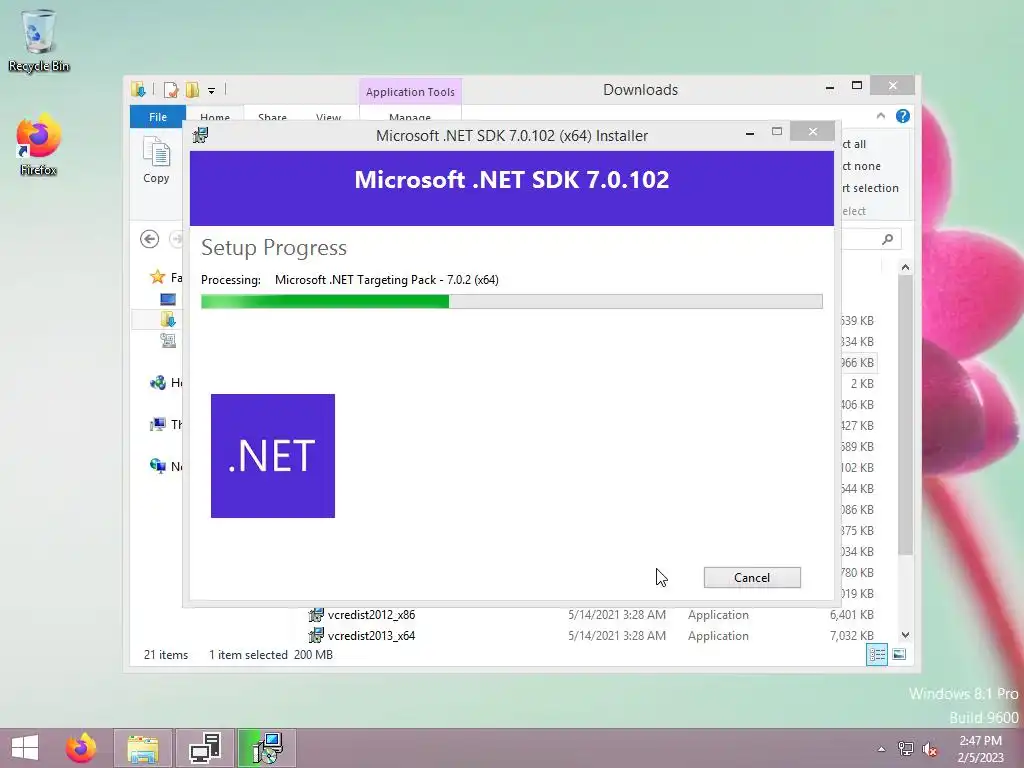Click the .NET logo image in installer
This screenshot has width=1024, height=768.
(x=273, y=456)
